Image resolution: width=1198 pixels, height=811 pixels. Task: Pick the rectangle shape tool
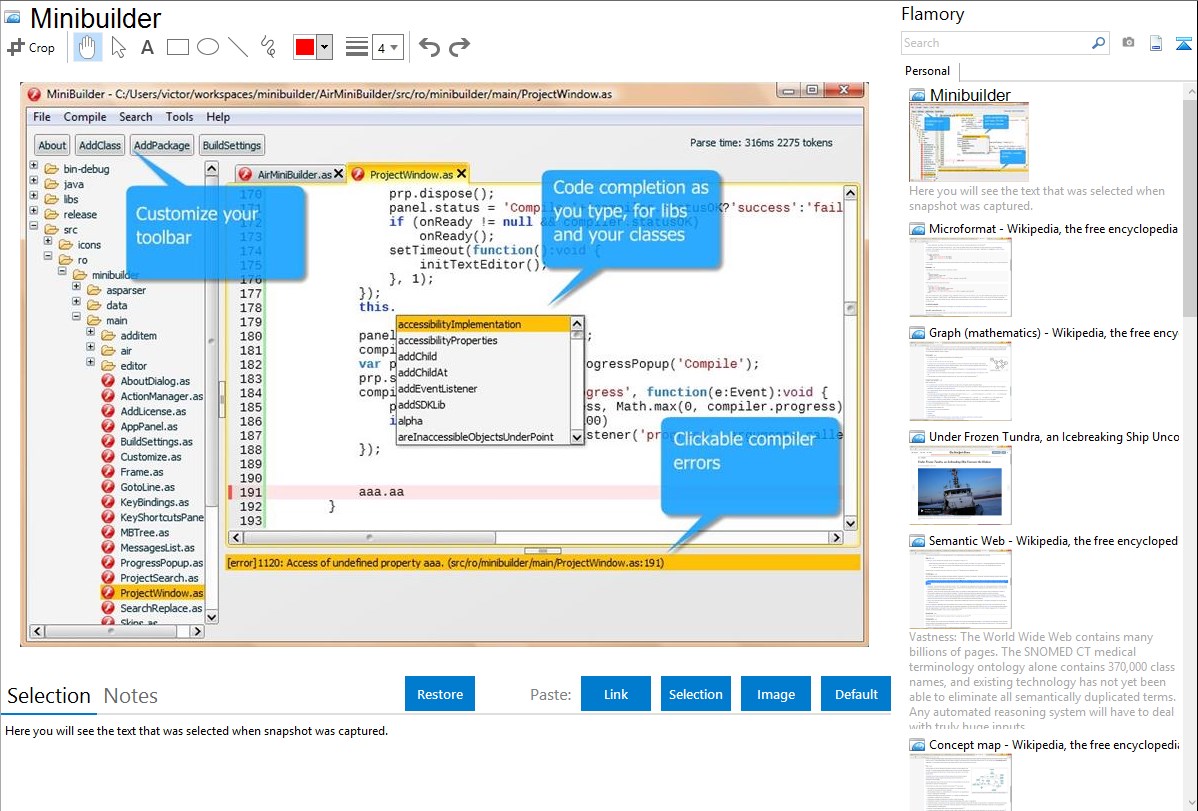[x=177, y=47]
